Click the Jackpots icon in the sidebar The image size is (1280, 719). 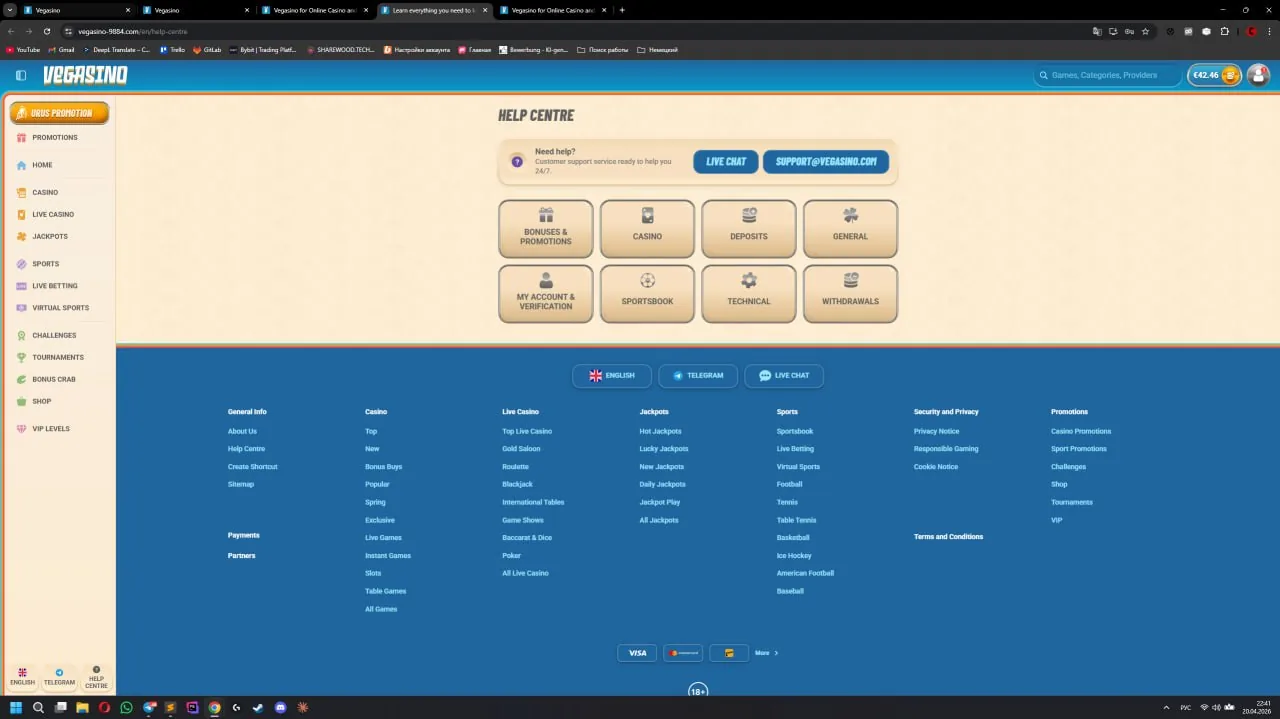[x=22, y=236]
